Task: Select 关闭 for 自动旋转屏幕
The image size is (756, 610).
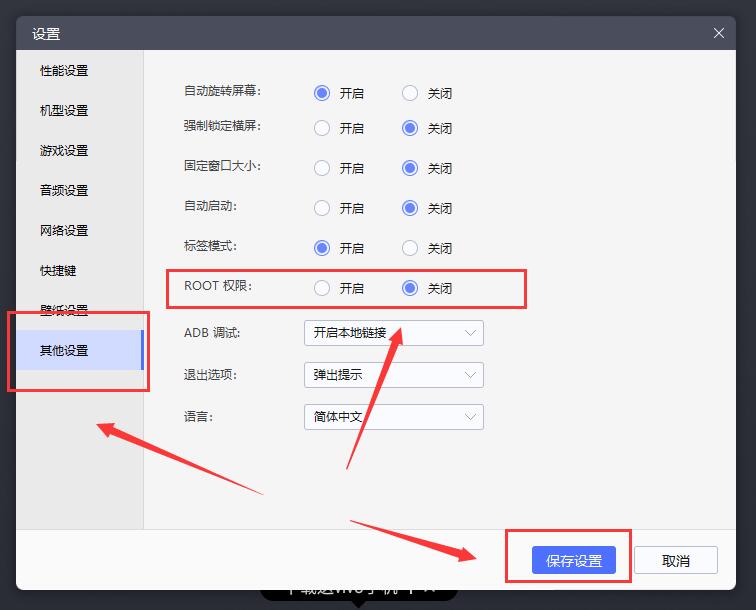Action: (x=410, y=93)
